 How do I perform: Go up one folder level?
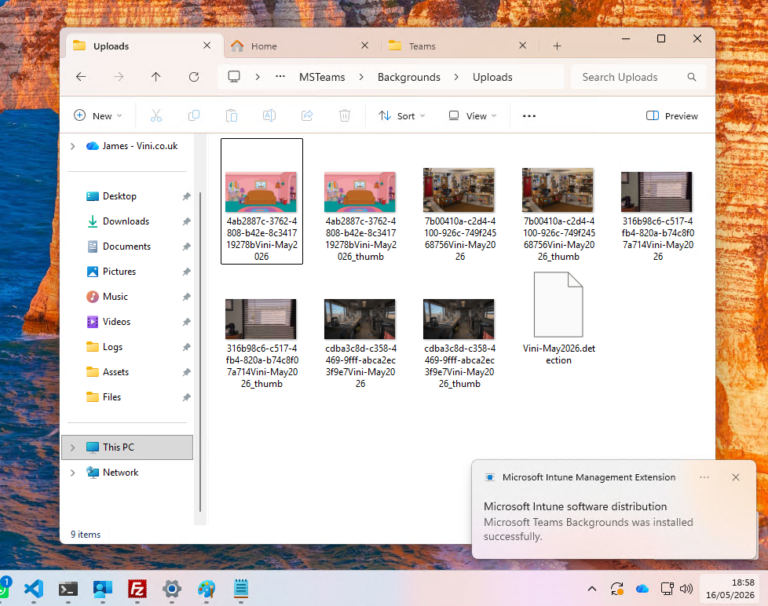pyautogui.click(x=156, y=77)
